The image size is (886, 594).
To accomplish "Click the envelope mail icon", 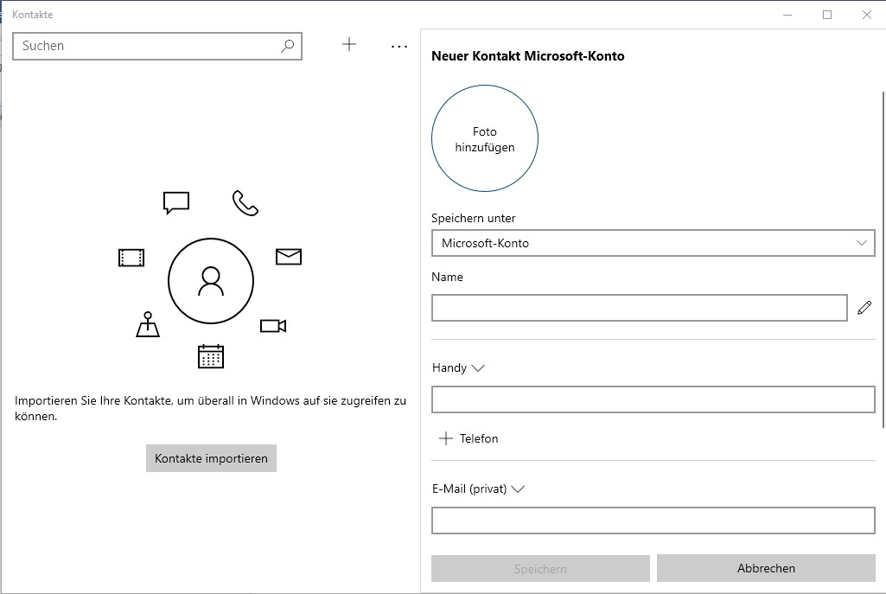I will pyautogui.click(x=289, y=257).
